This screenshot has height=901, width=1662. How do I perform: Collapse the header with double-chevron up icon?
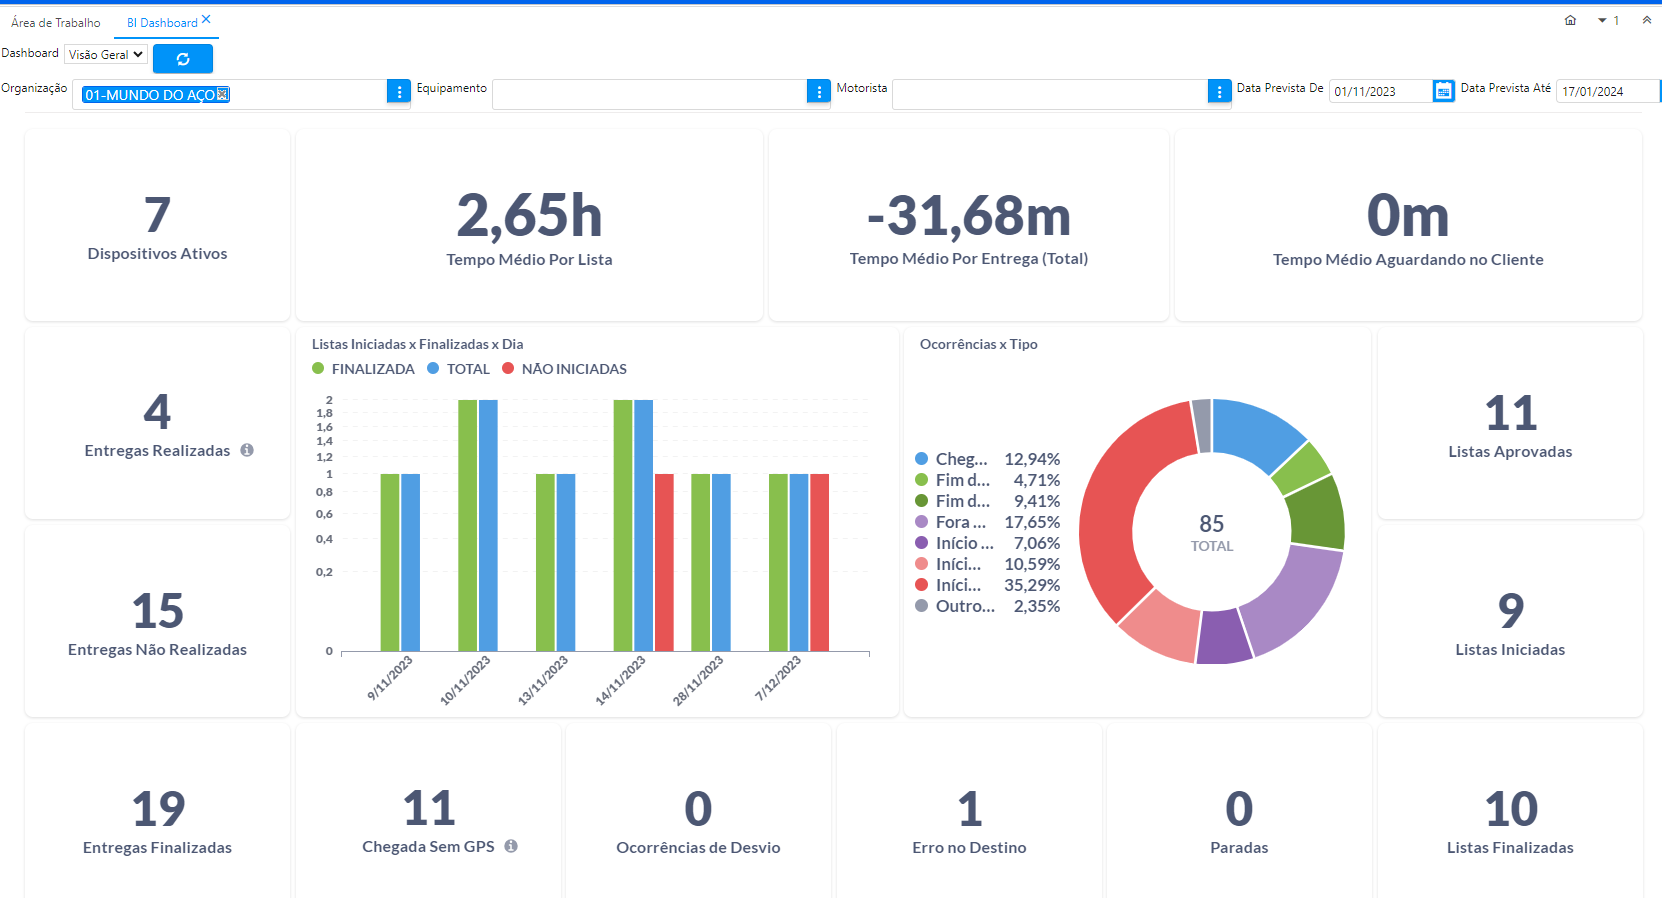pos(1646,21)
